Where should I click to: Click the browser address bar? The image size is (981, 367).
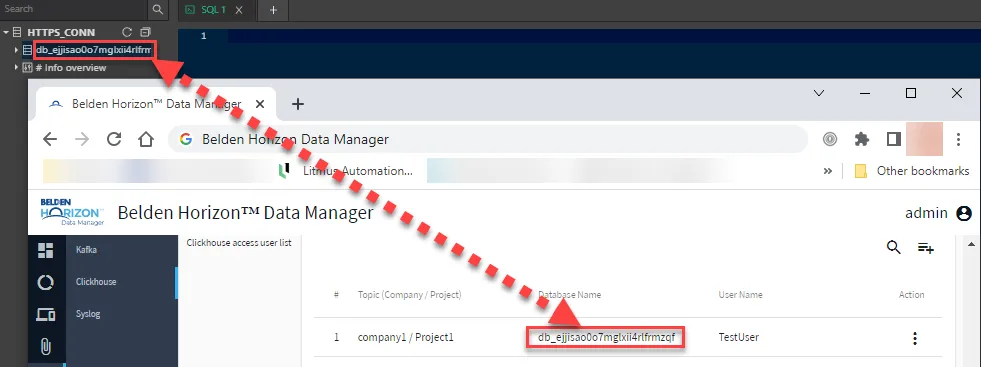coord(488,139)
